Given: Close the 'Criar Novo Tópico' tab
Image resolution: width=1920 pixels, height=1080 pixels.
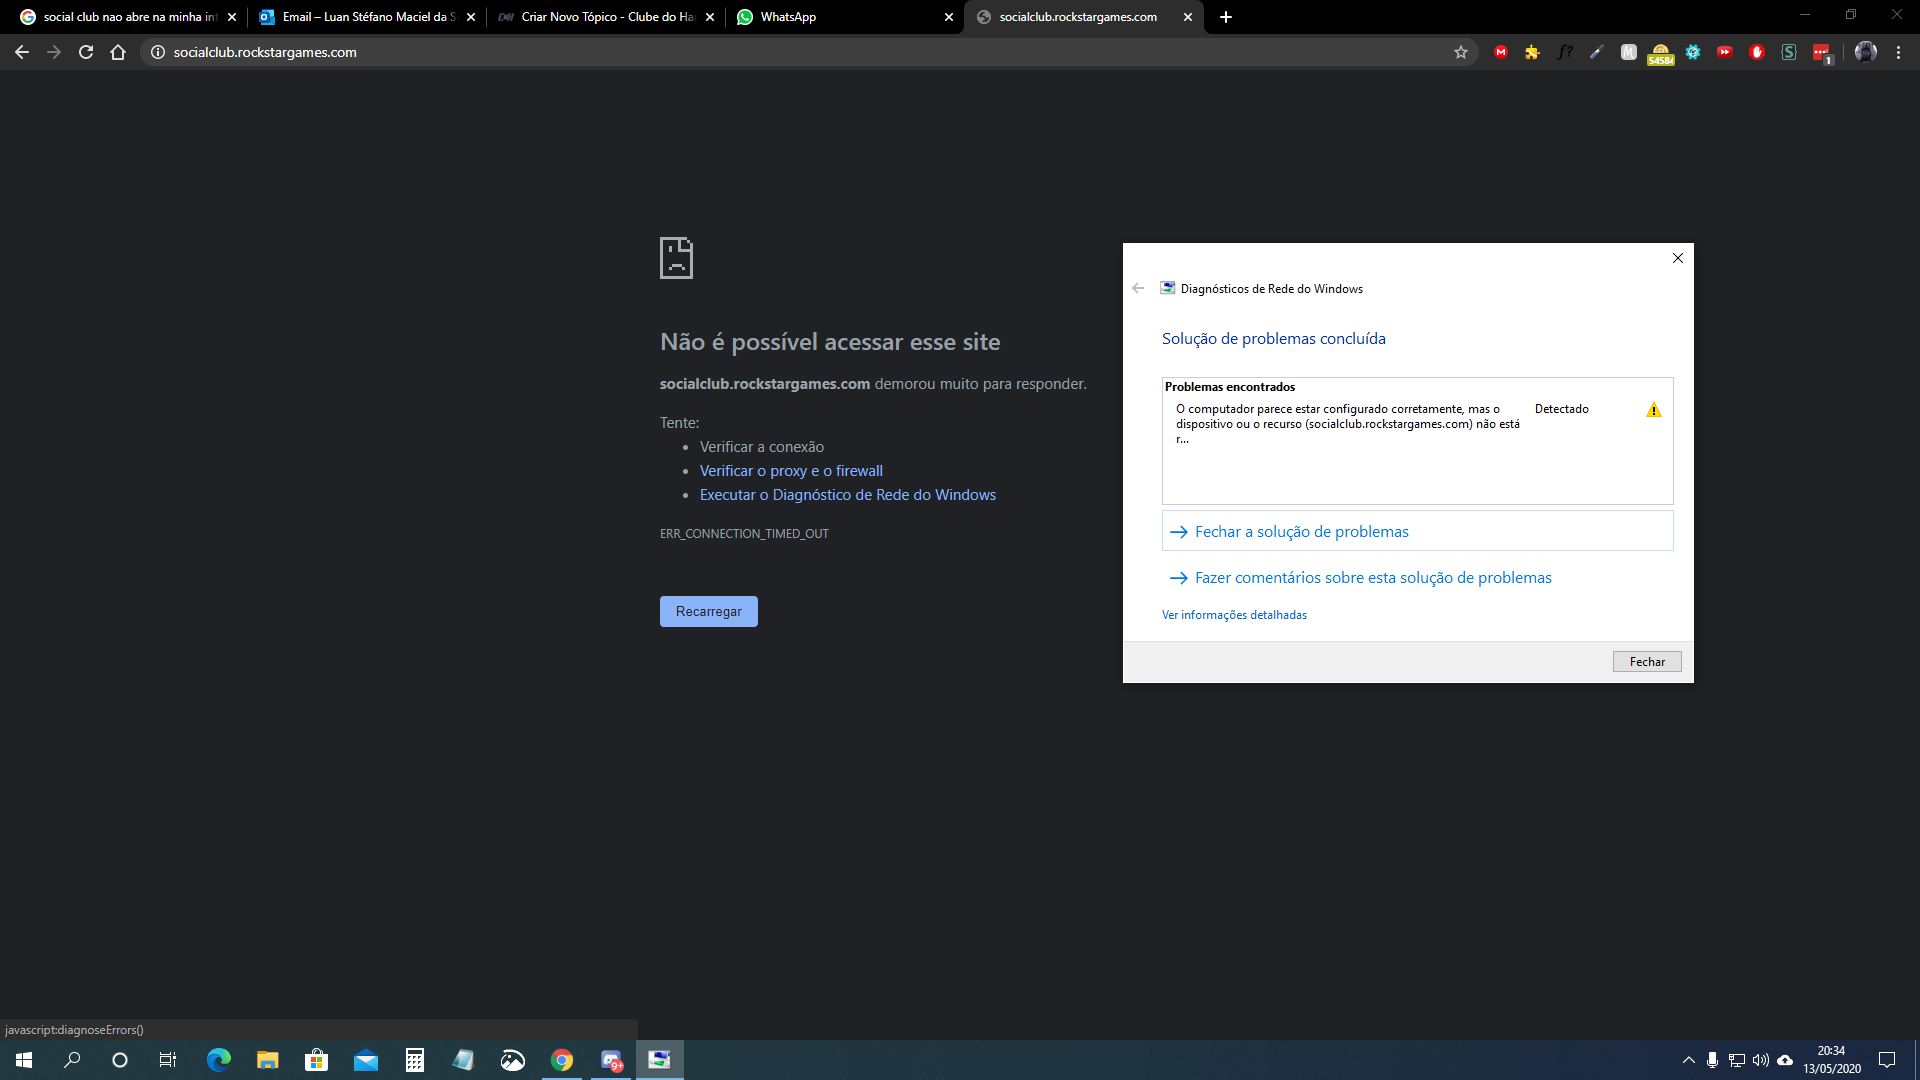Looking at the screenshot, I should (x=710, y=17).
